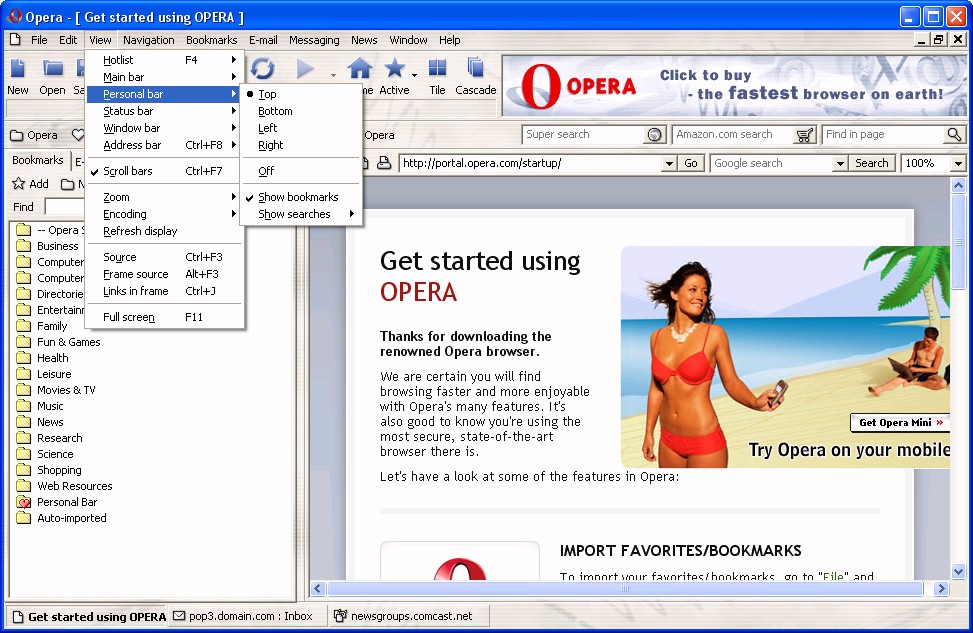Select Right position for Personal bar

(x=301, y=145)
